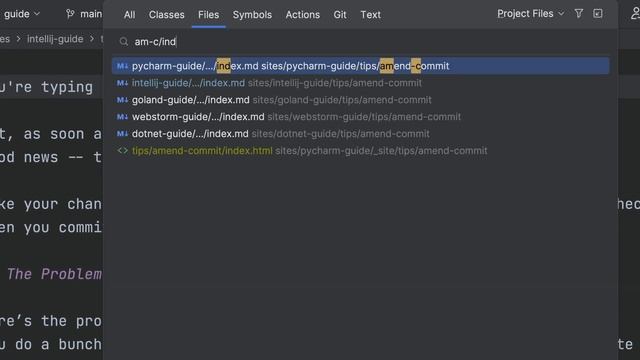Click the search magnifier icon

click(x=124, y=42)
